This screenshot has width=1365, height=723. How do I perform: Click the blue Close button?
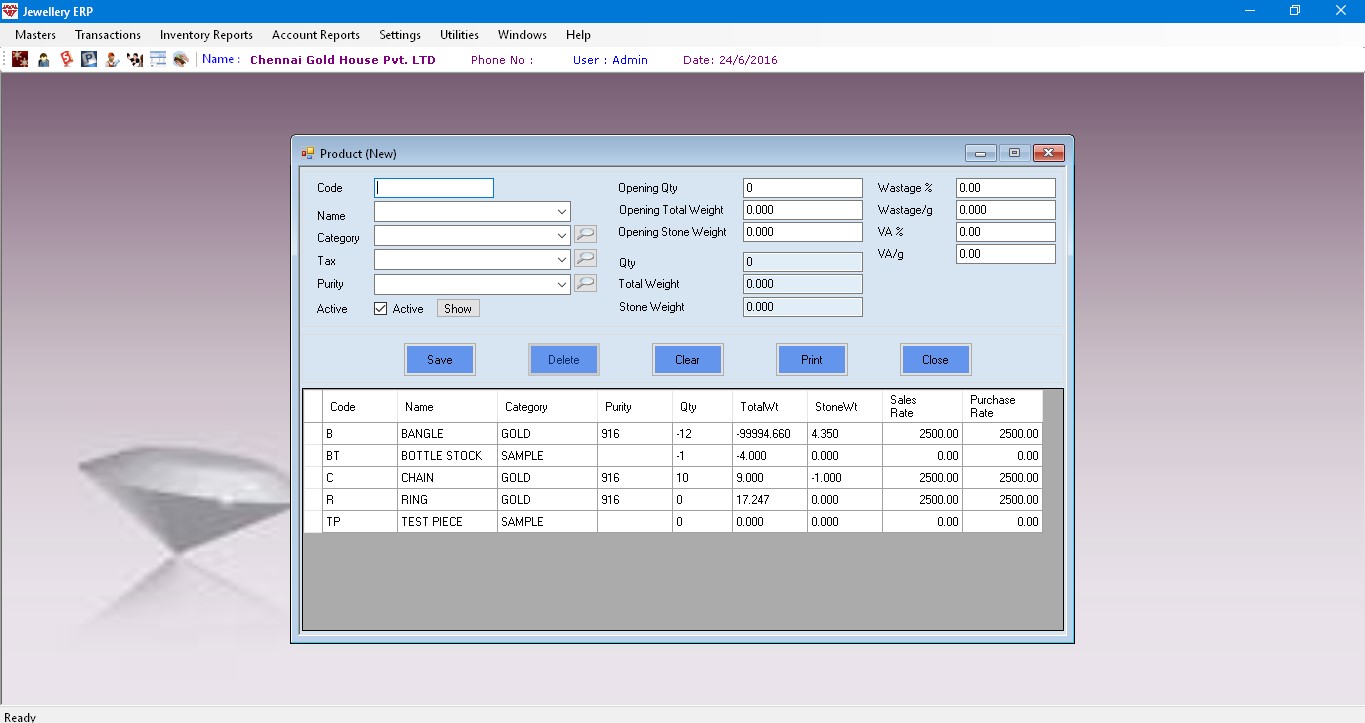point(936,360)
